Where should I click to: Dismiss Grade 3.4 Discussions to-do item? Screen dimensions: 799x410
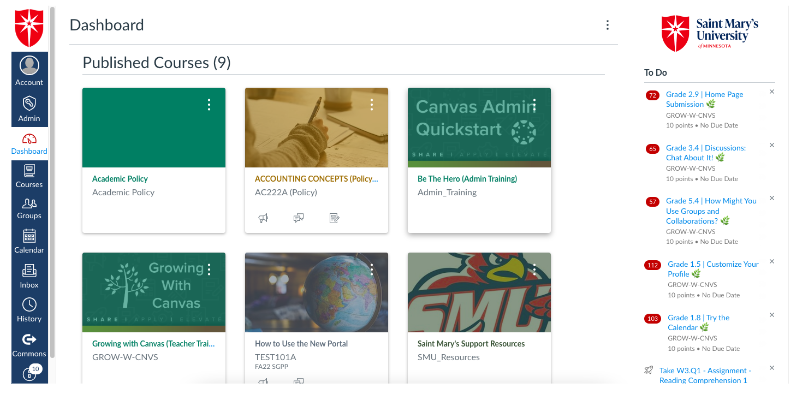click(x=771, y=145)
